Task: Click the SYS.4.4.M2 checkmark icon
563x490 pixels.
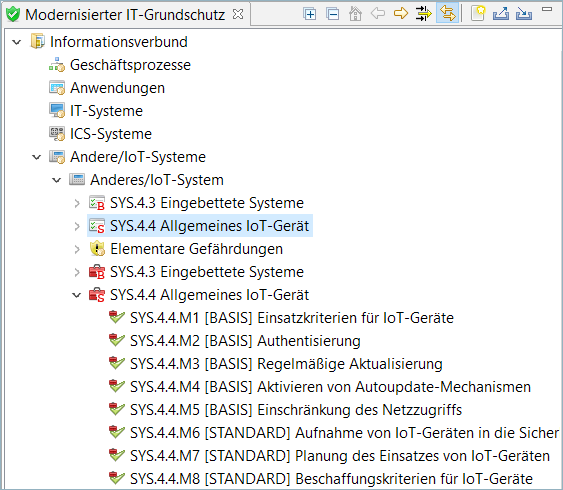Action: coord(117,340)
